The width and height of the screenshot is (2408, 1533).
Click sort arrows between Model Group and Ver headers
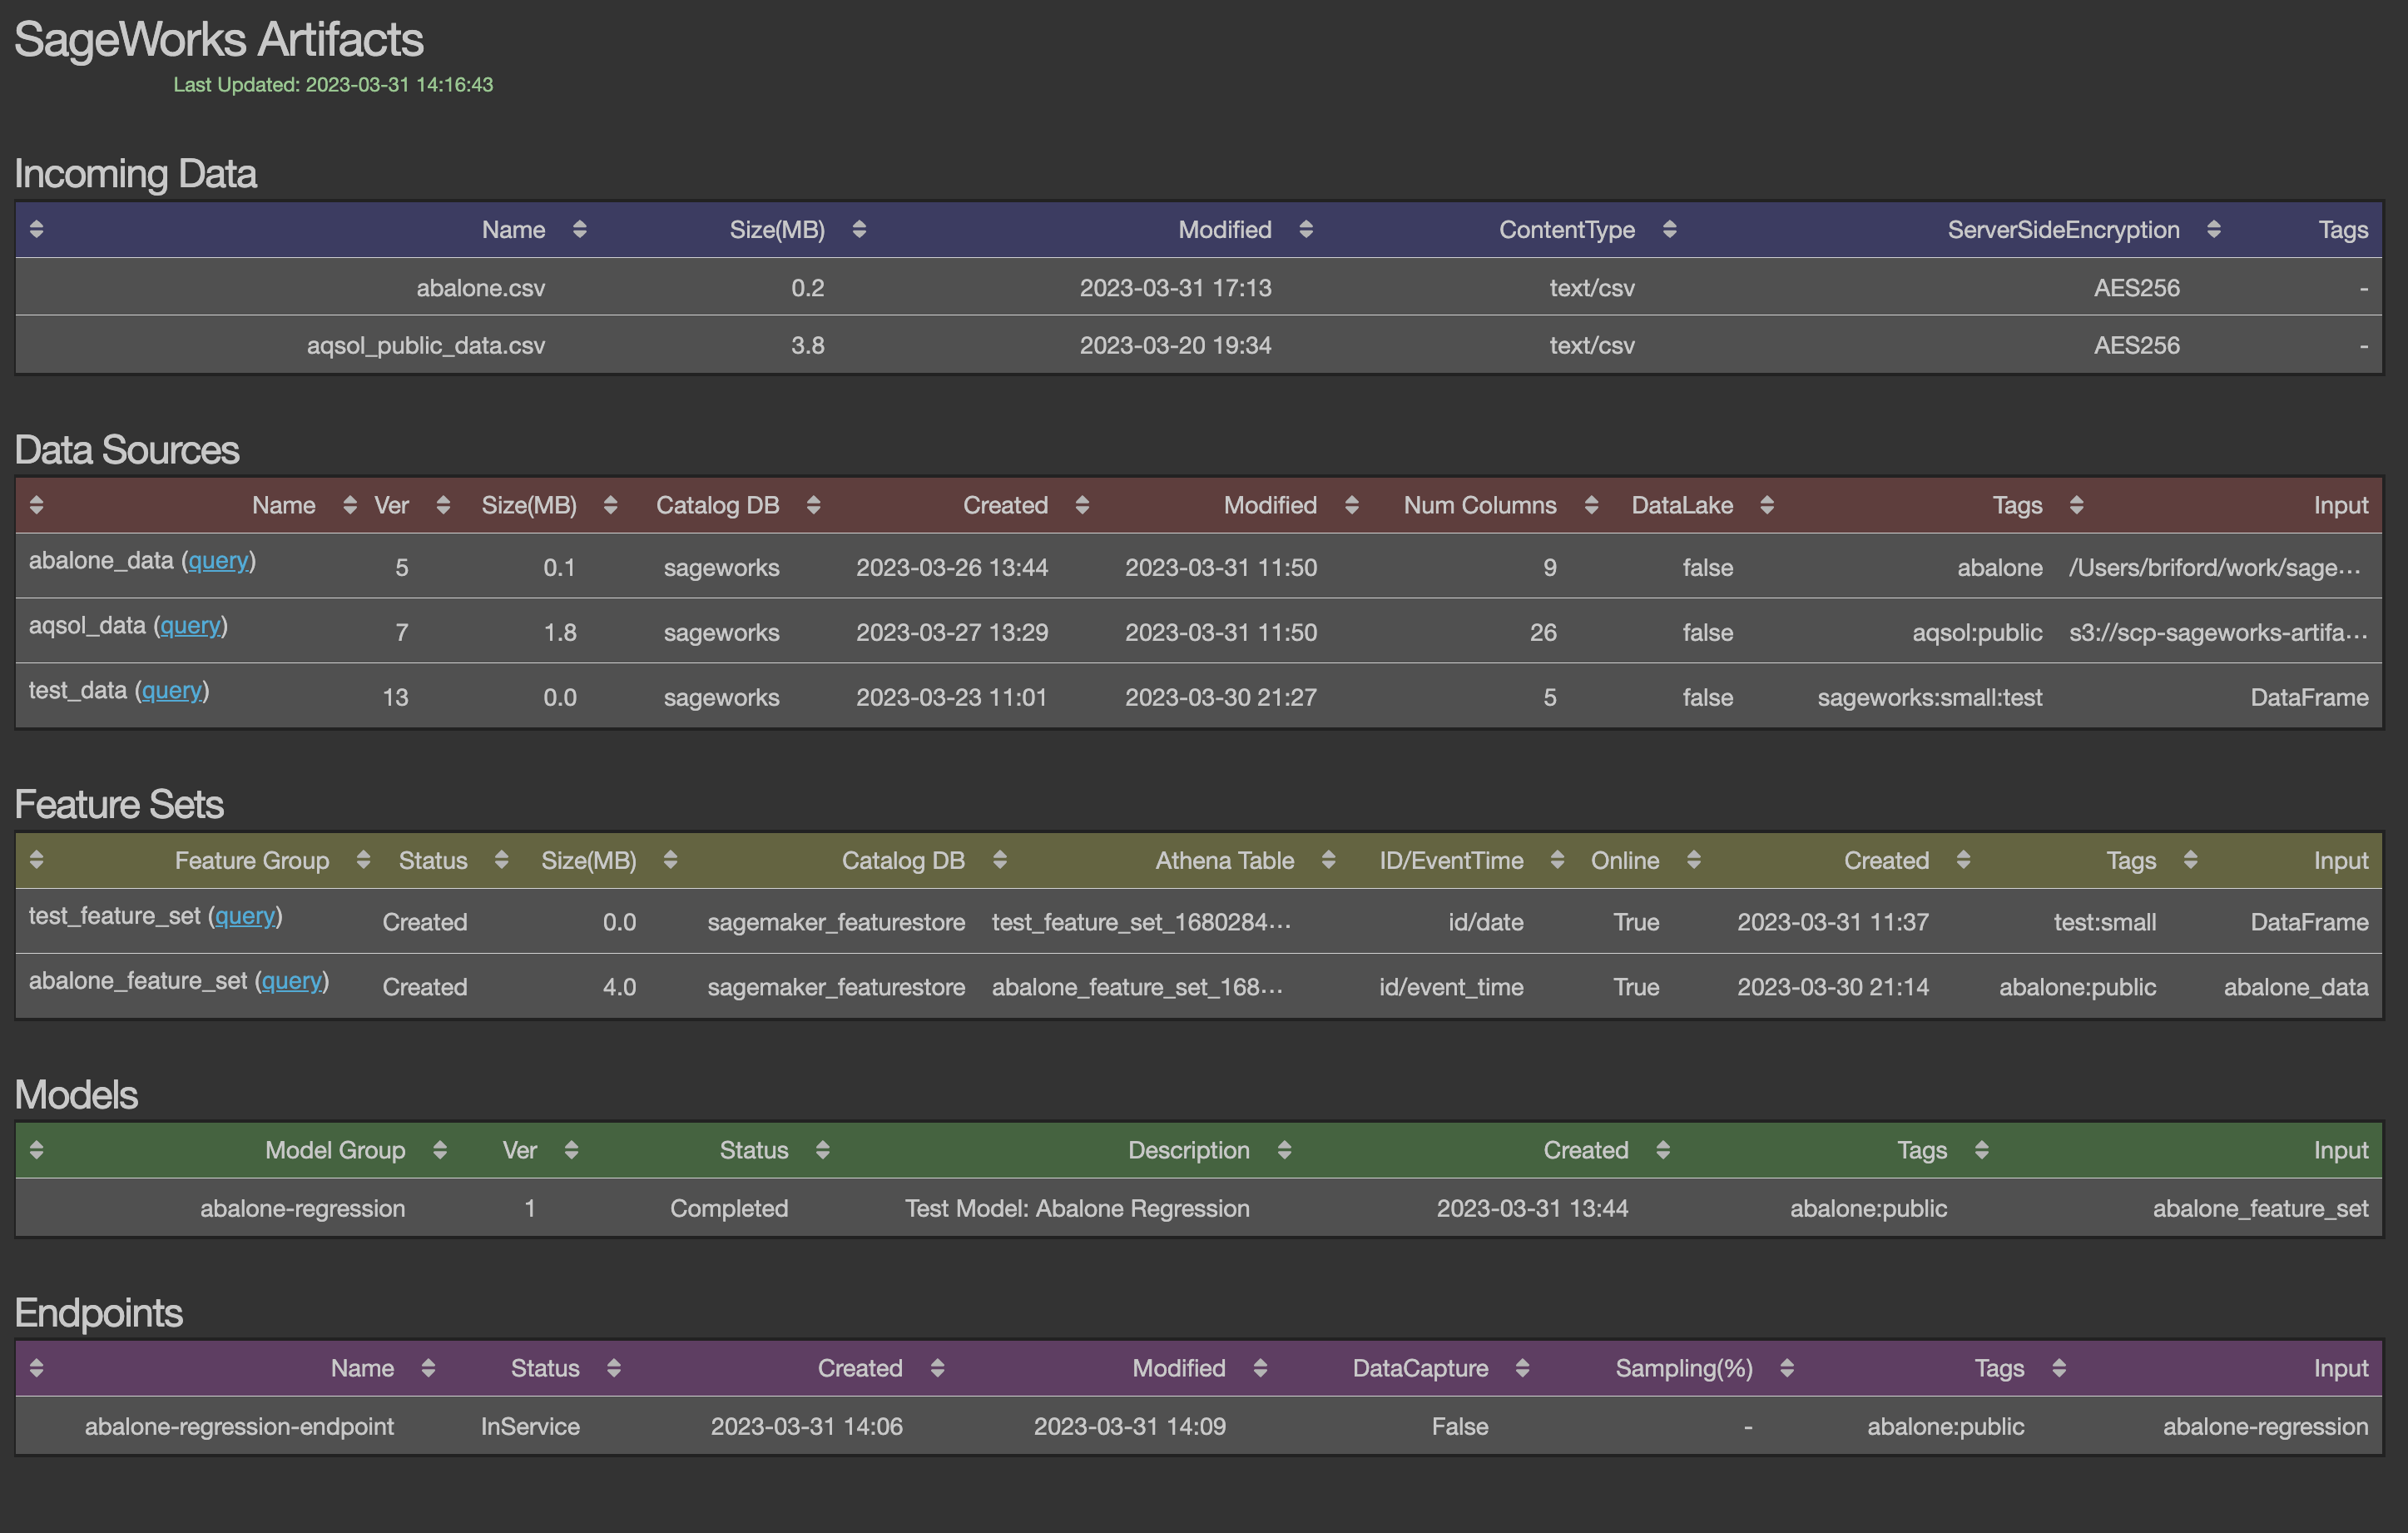pos(439,1150)
